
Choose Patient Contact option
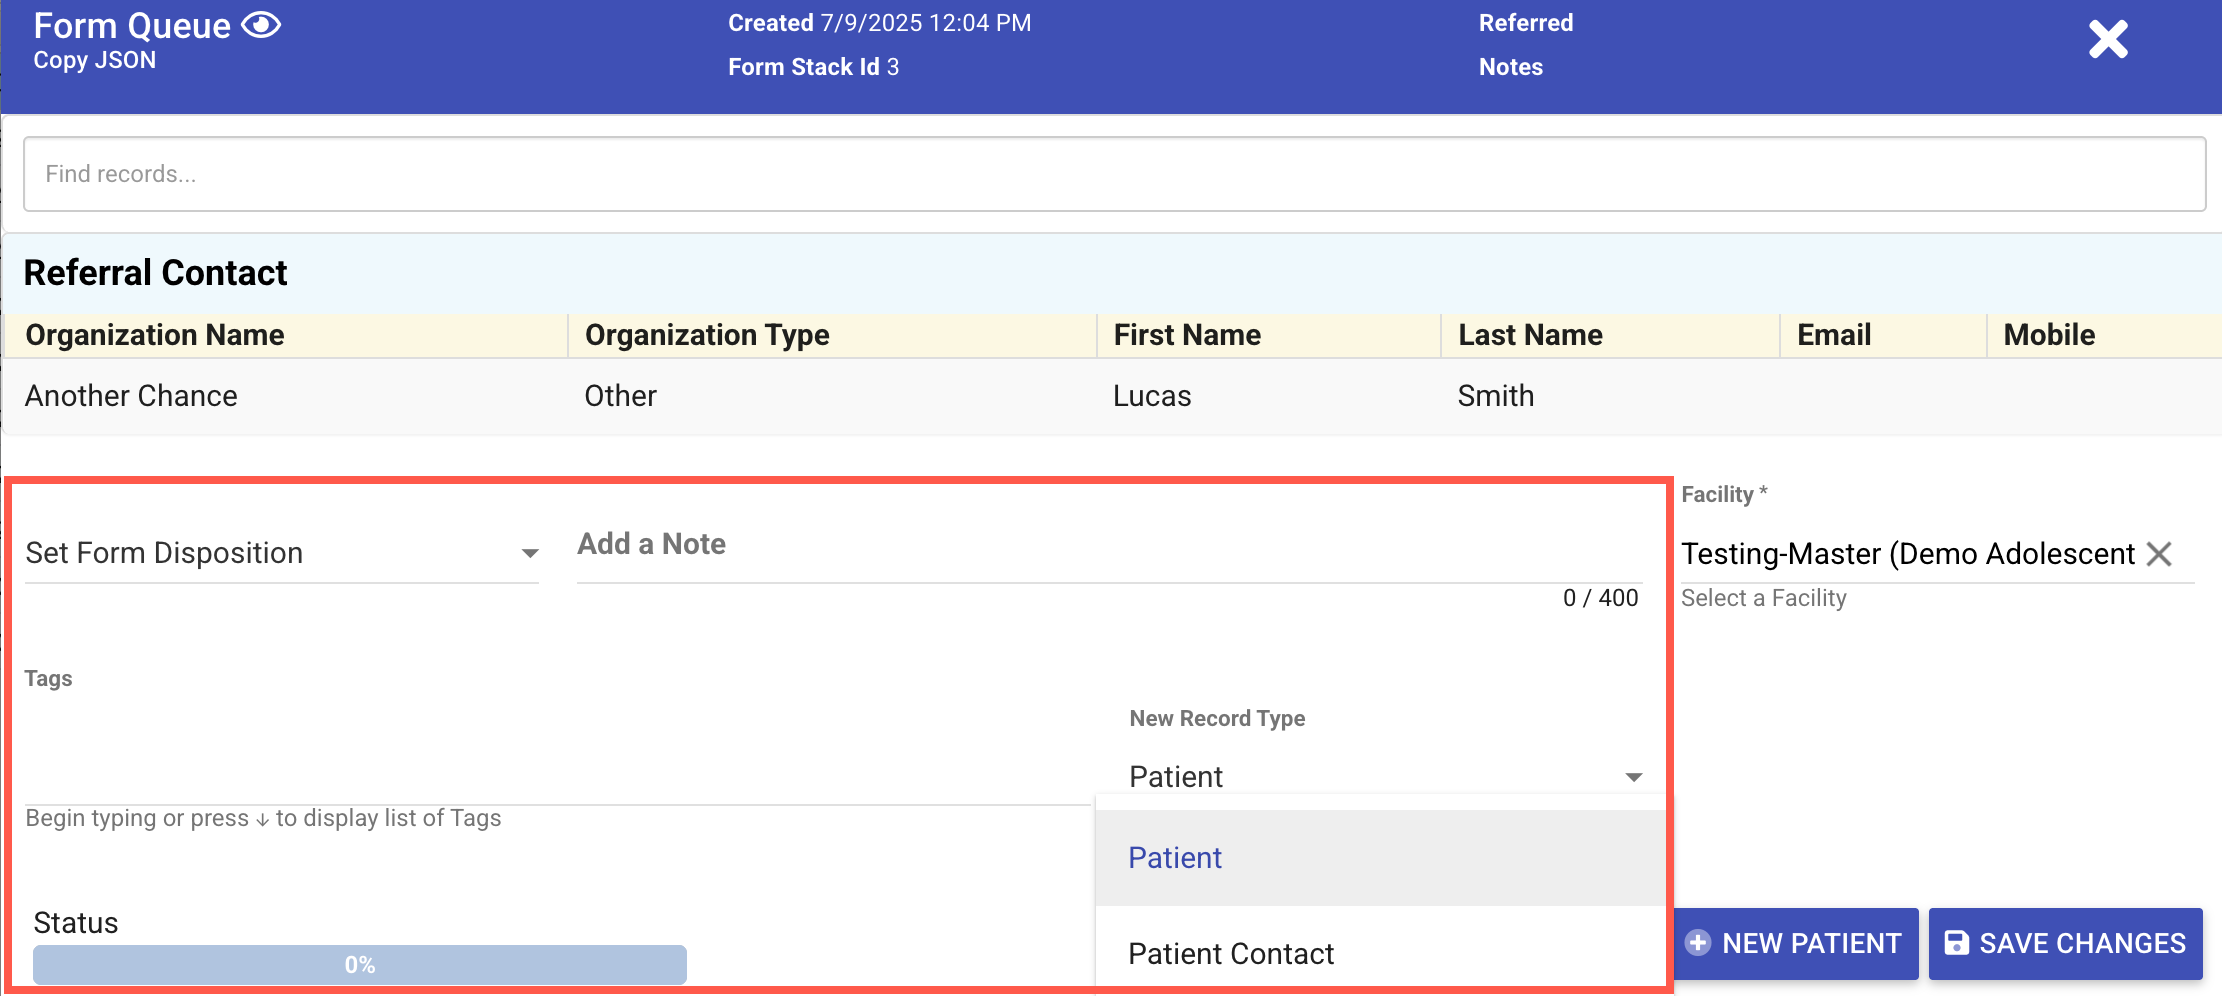(x=1231, y=953)
